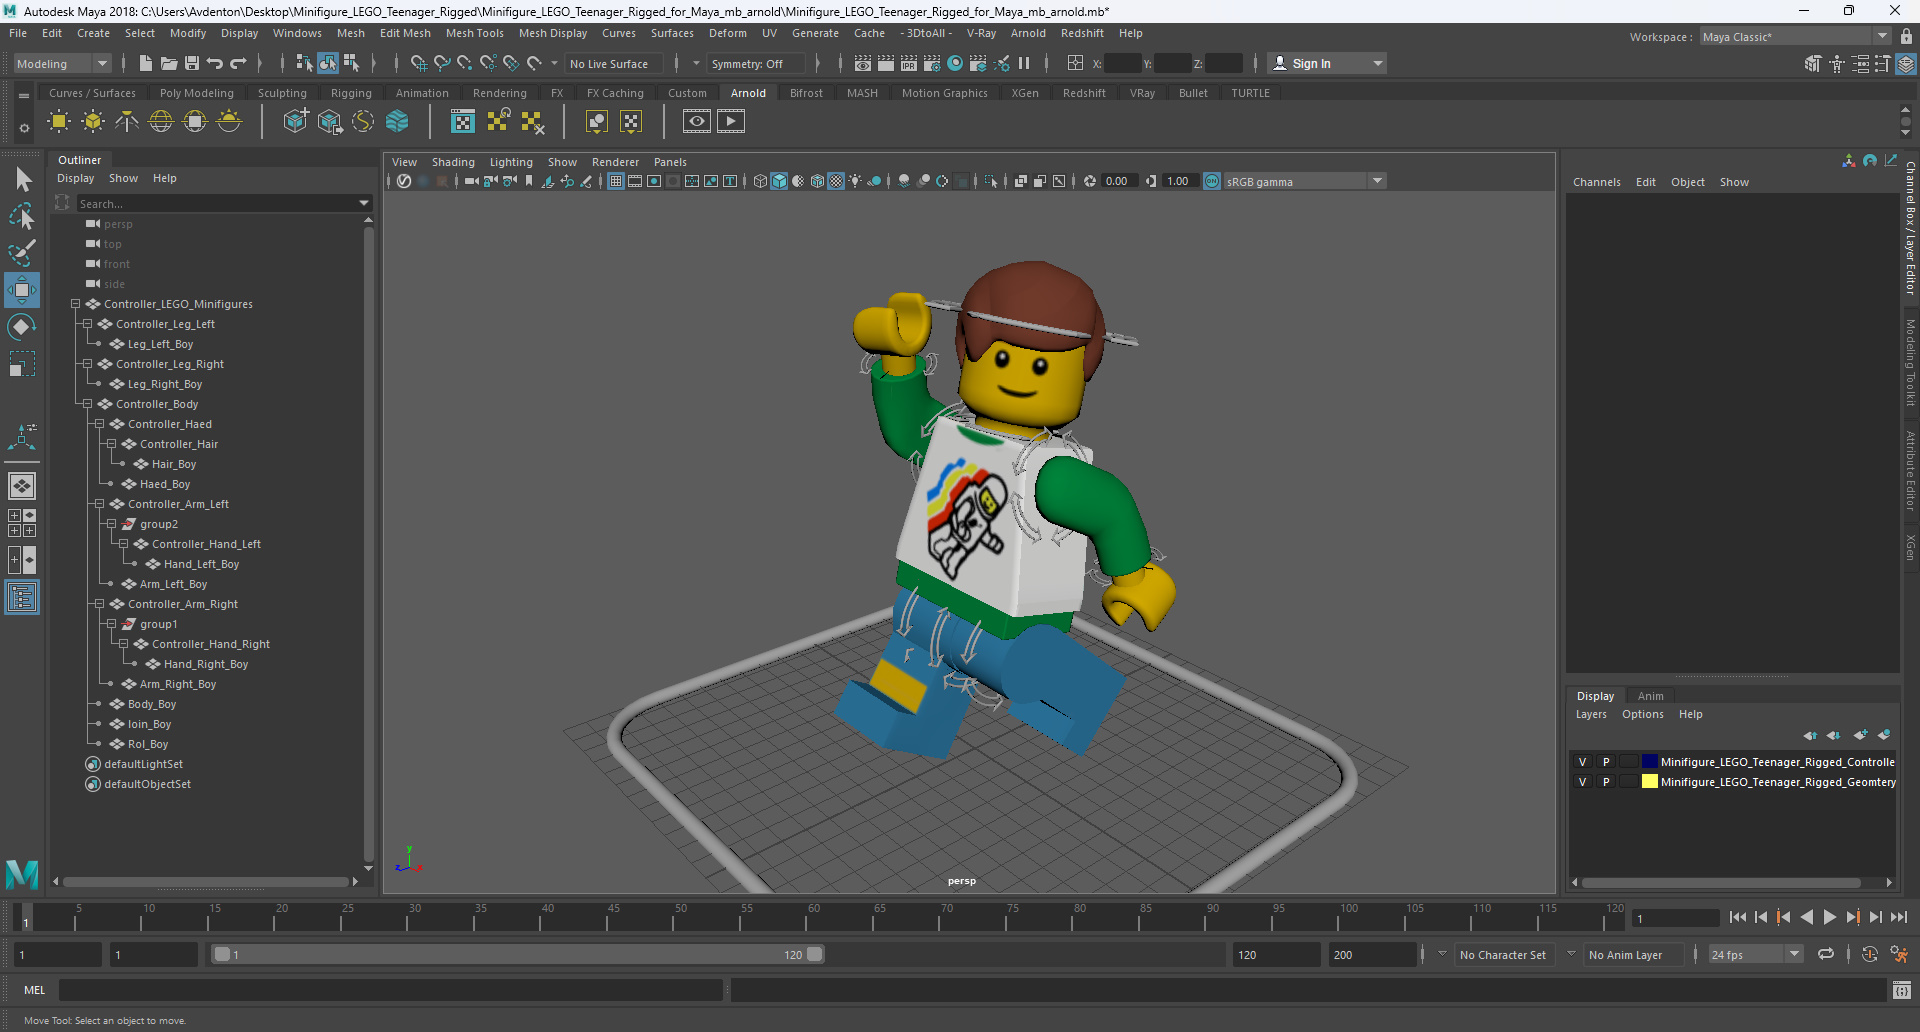The image size is (1920, 1032).
Task: Create new scene from status line
Action: (x=146, y=63)
